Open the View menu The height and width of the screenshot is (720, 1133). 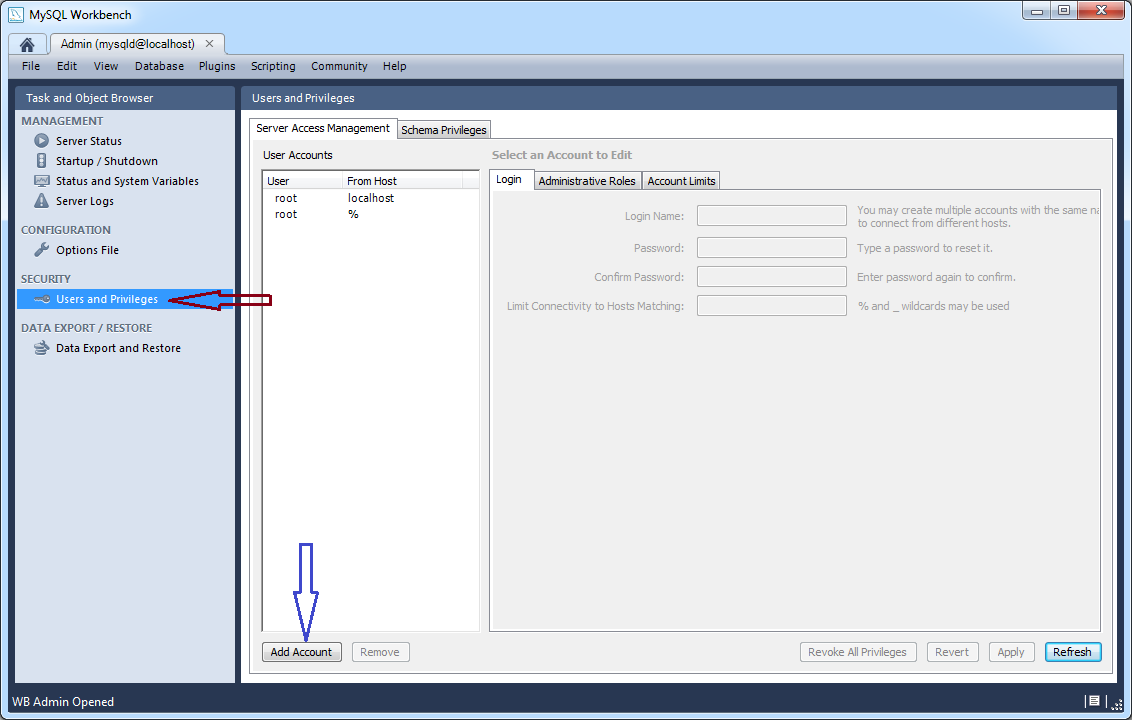pyautogui.click(x=105, y=66)
